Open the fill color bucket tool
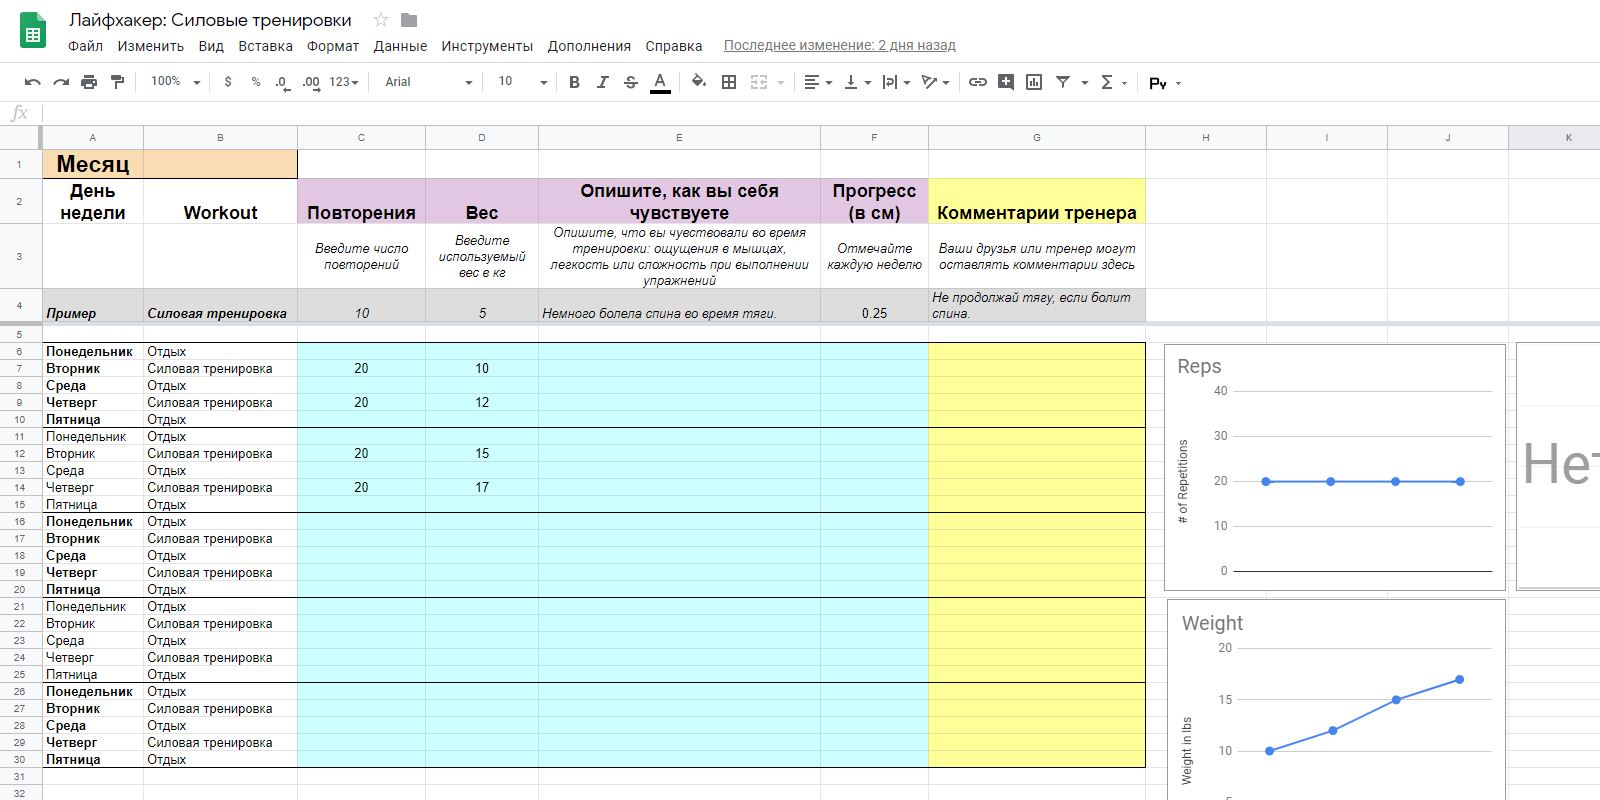This screenshot has width=1600, height=800. click(699, 82)
